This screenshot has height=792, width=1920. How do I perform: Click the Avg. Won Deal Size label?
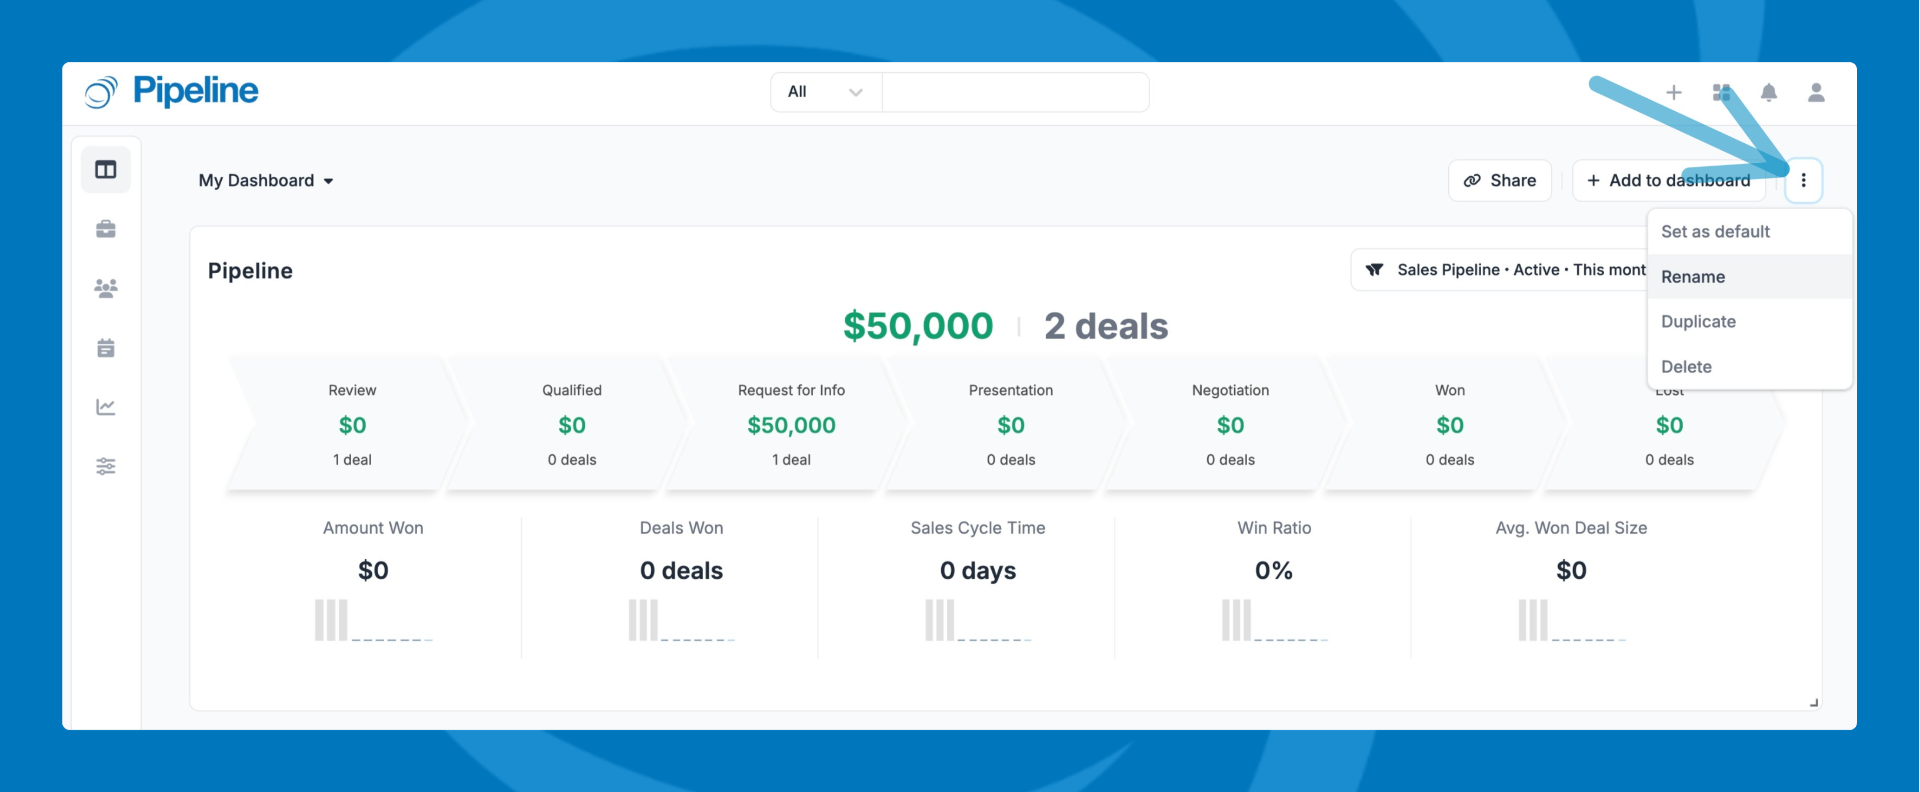(x=1571, y=528)
